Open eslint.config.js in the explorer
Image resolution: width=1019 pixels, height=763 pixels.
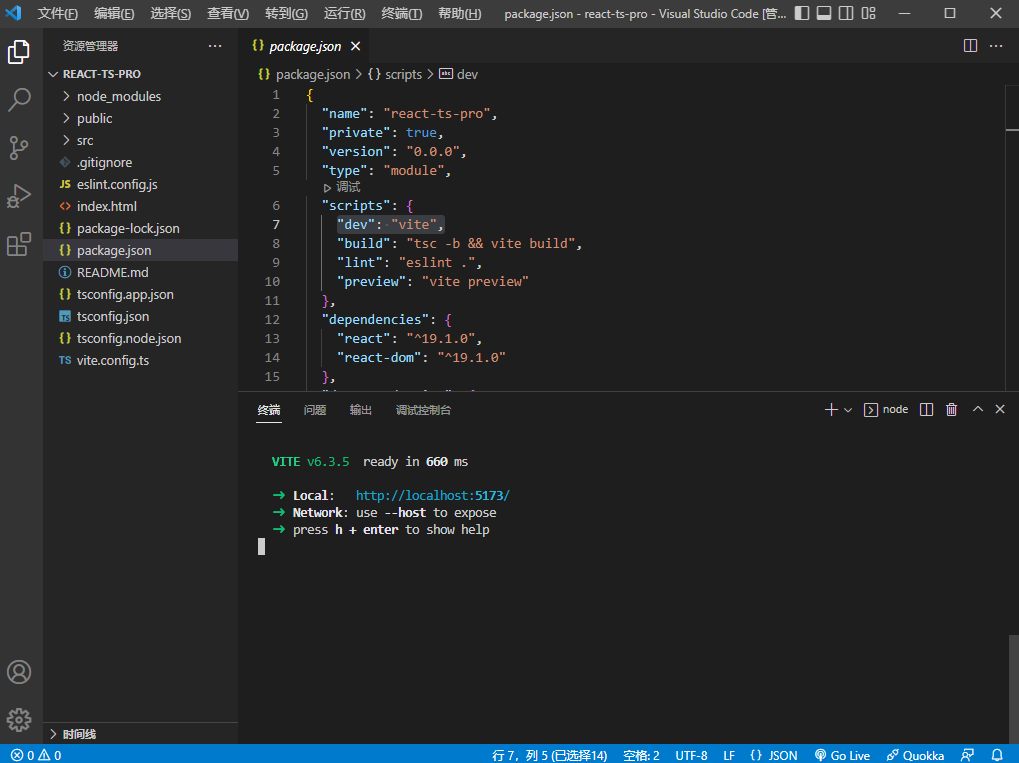[x=140, y=185]
